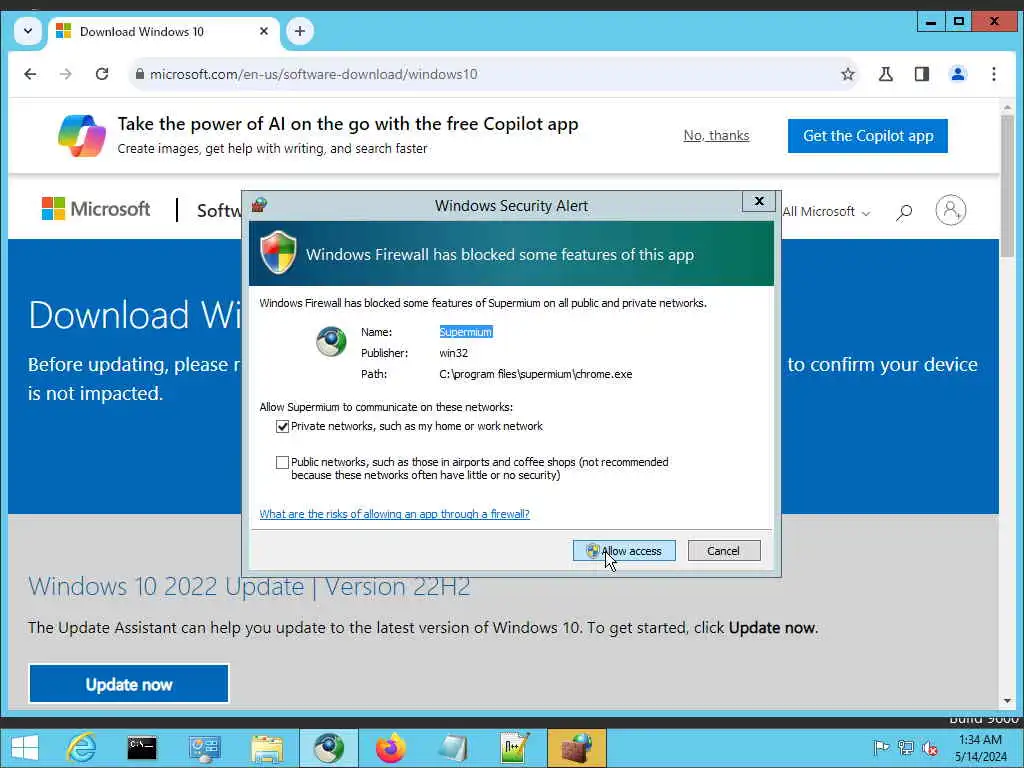Click the highlighted Supermium name text
Viewport: 1024px width, 768px height.
(x=466, y=332)
